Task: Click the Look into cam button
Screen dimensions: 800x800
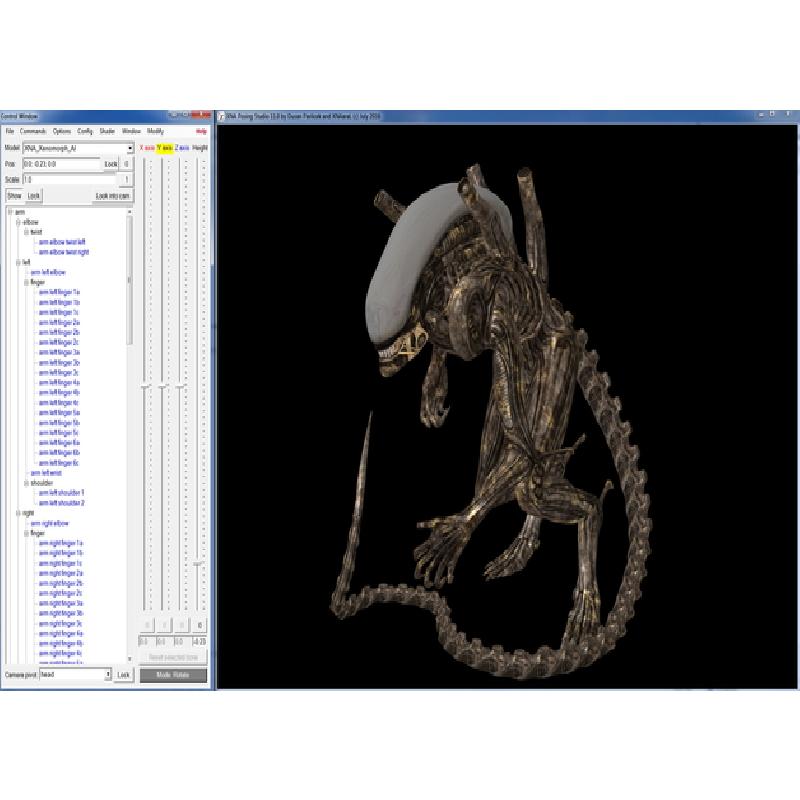Action: pyautogui.click(x=113, y=196)
